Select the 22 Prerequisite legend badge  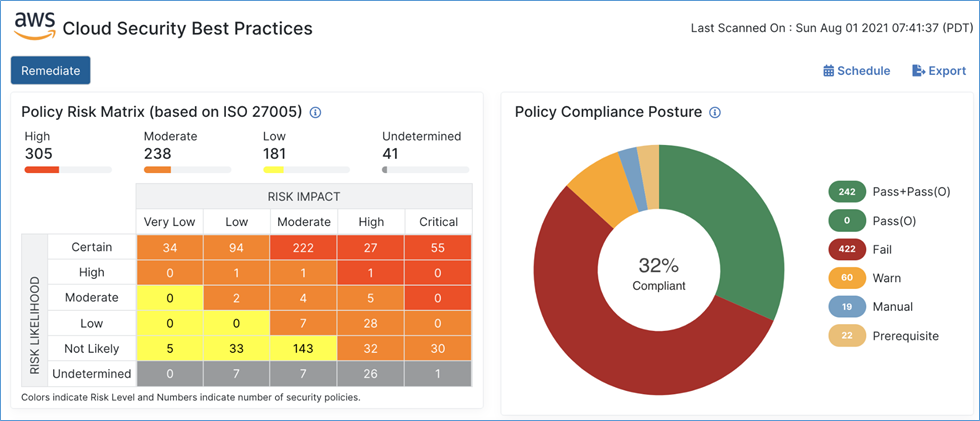[x=847, y=335]
